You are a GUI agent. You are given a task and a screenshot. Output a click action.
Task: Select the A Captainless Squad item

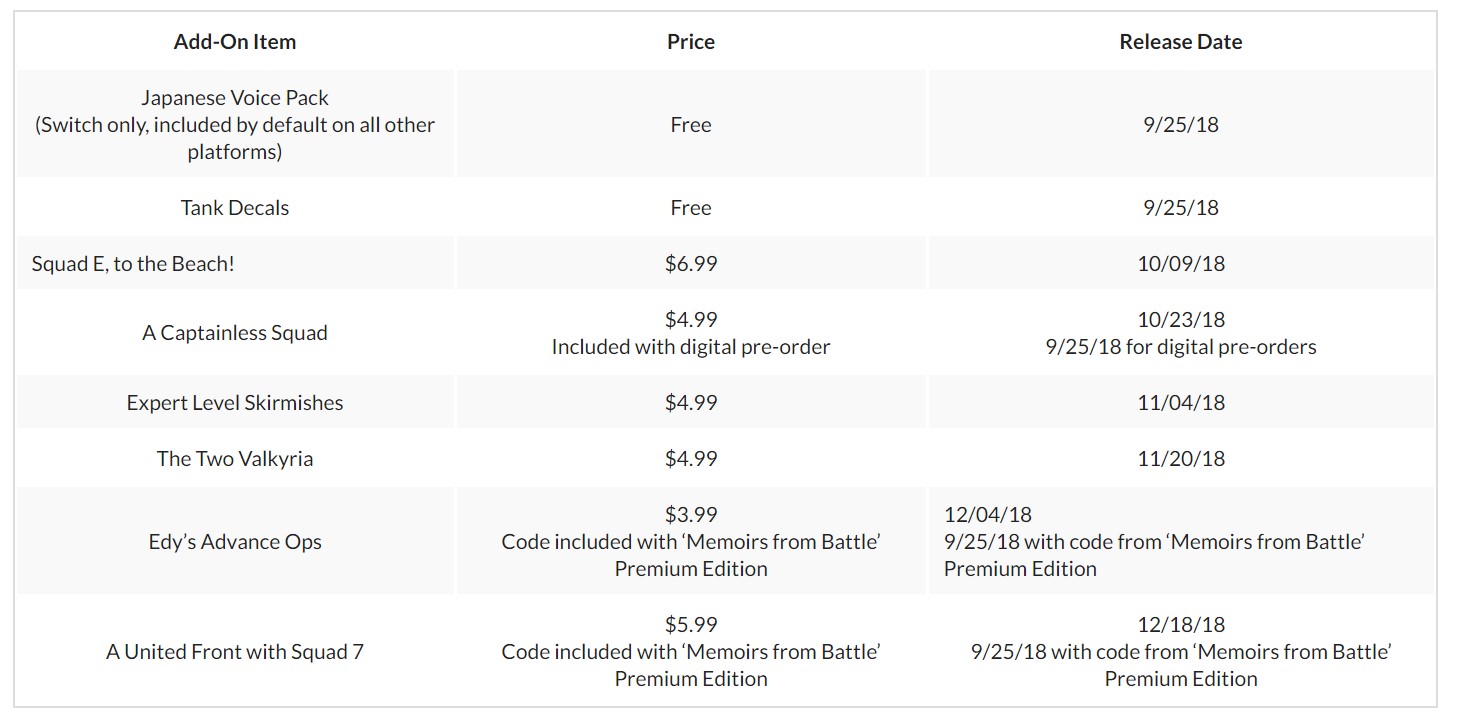pyautogui.click(x=235, y=333)
